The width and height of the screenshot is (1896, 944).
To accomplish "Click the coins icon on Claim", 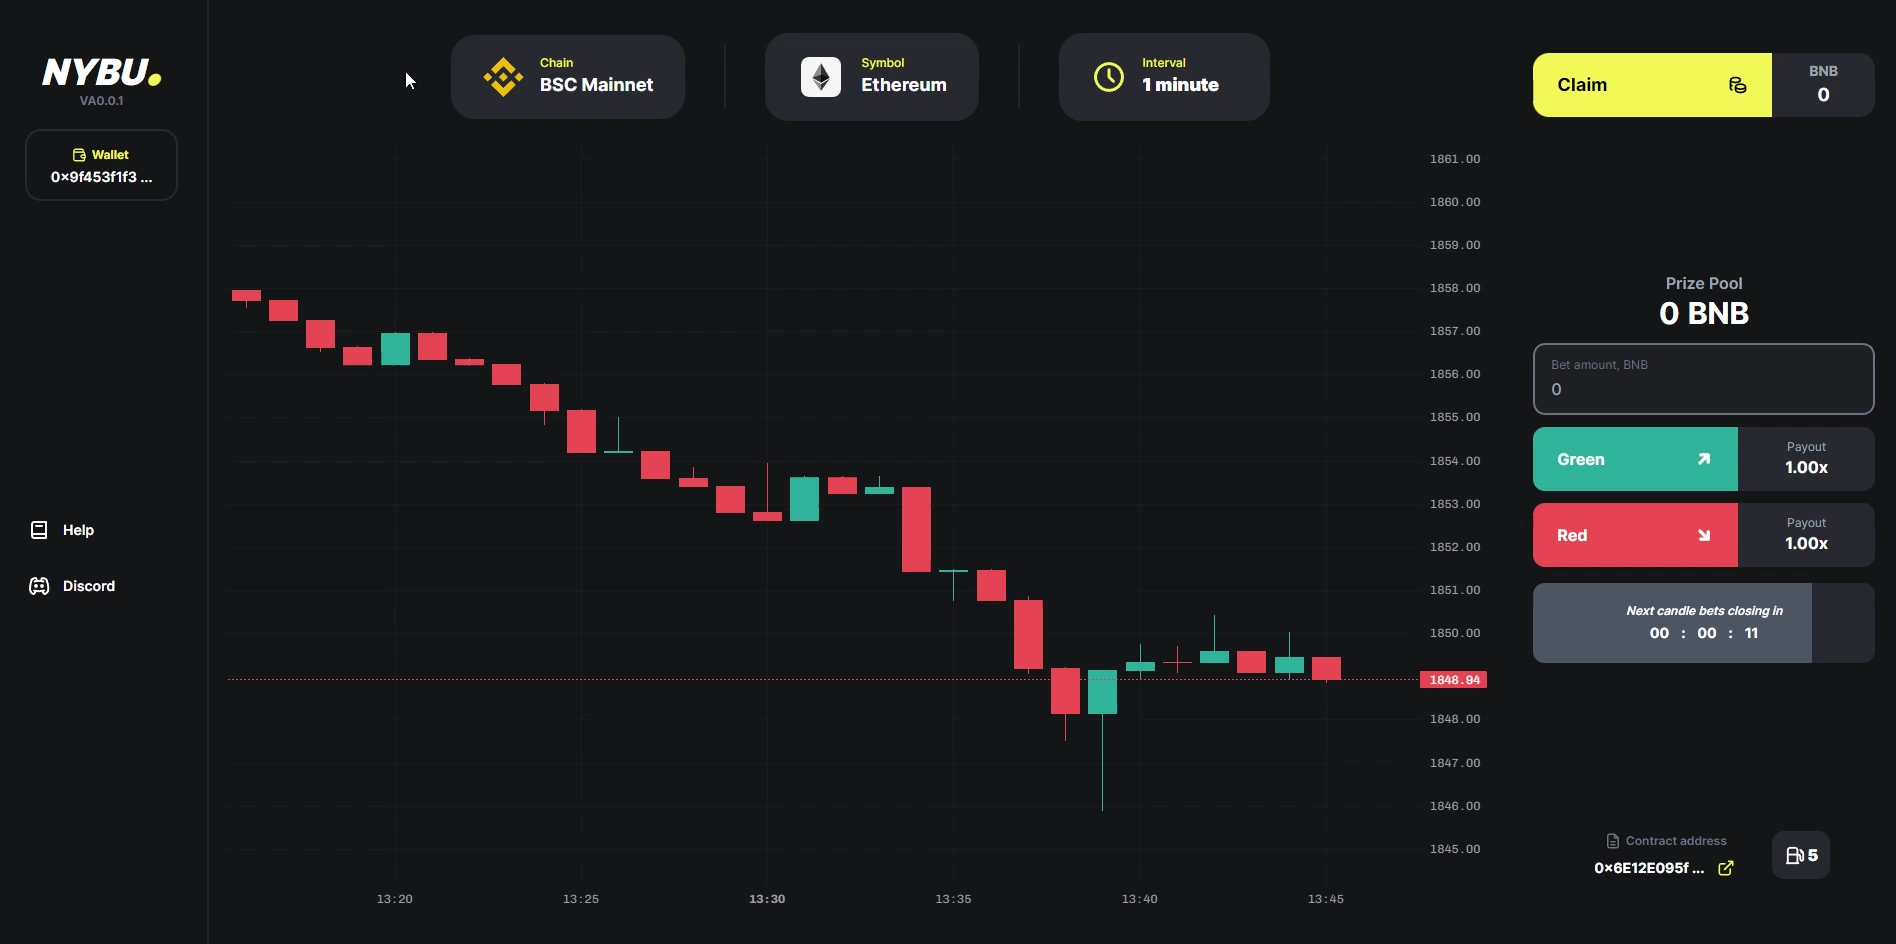I will pyautogui.click(x=1738, y=85).
